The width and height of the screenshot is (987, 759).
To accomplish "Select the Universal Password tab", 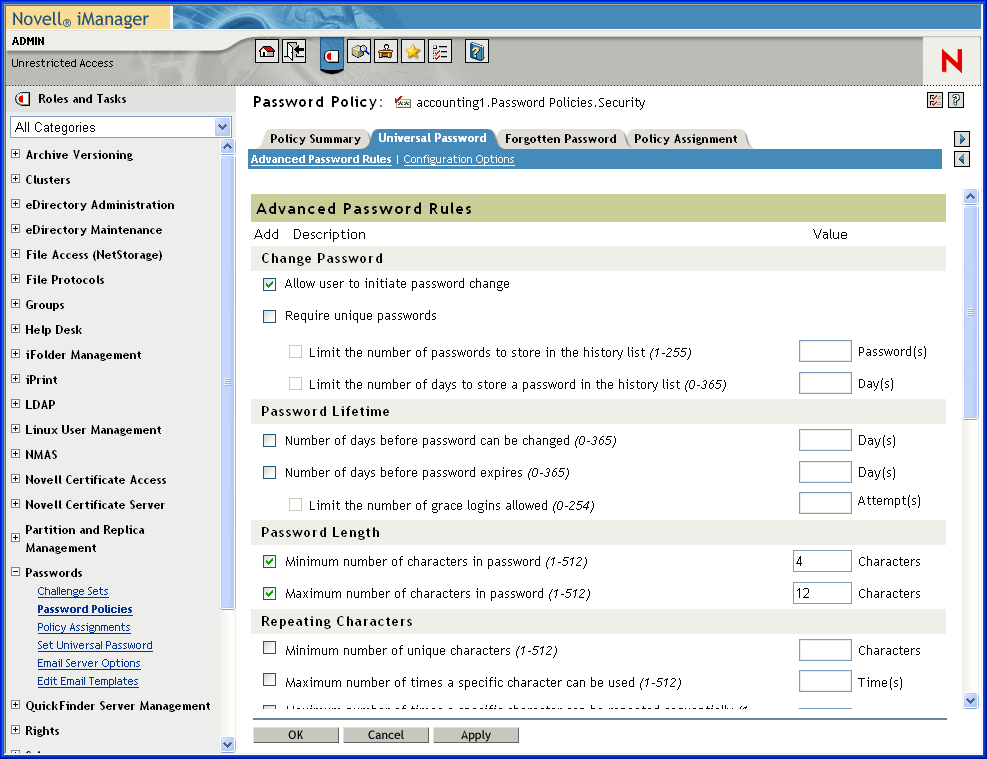I will (432, 138).
